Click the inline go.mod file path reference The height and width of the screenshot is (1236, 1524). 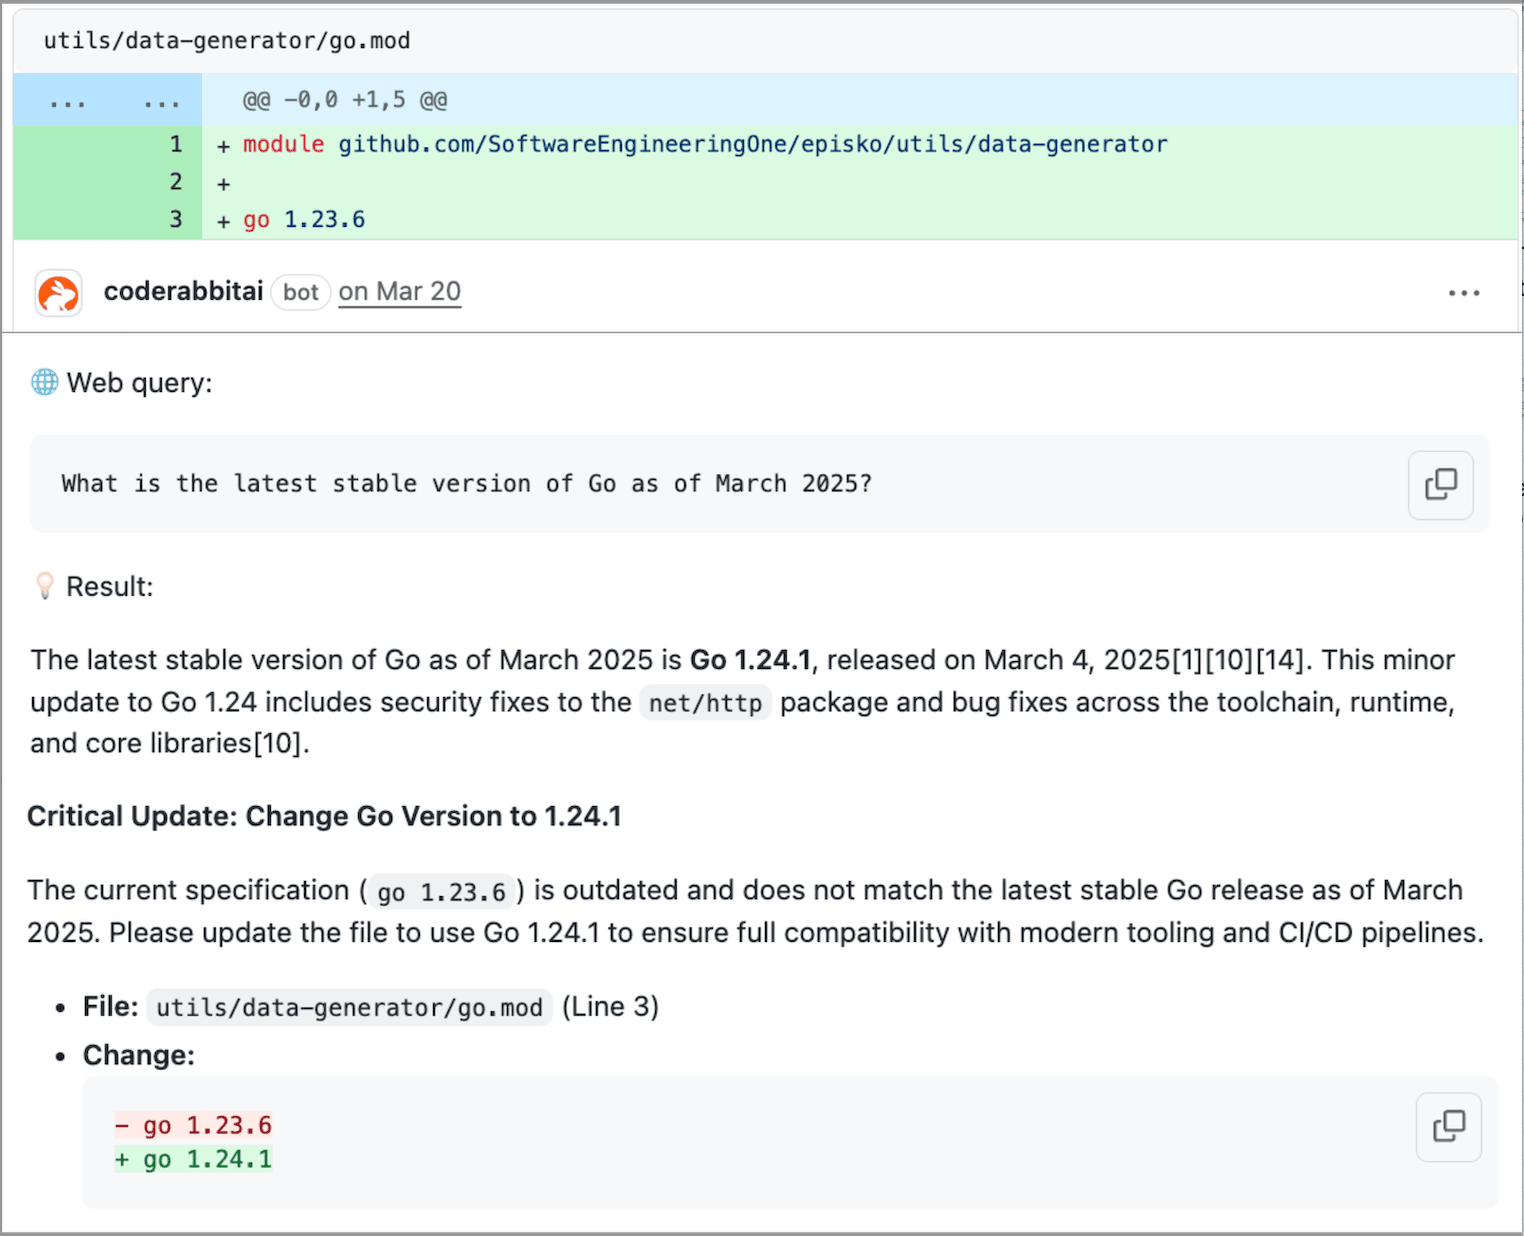point(348,1007)
